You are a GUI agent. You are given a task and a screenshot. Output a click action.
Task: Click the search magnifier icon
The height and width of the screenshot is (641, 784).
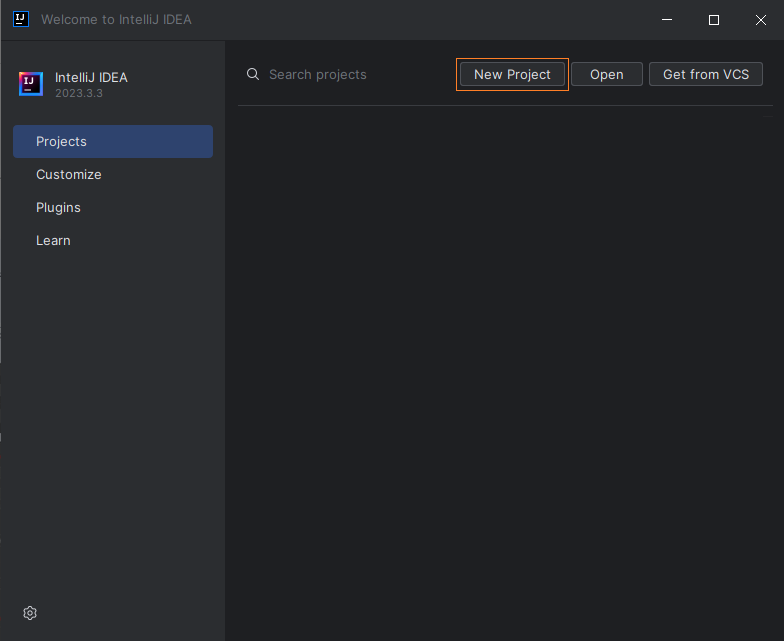253,74
